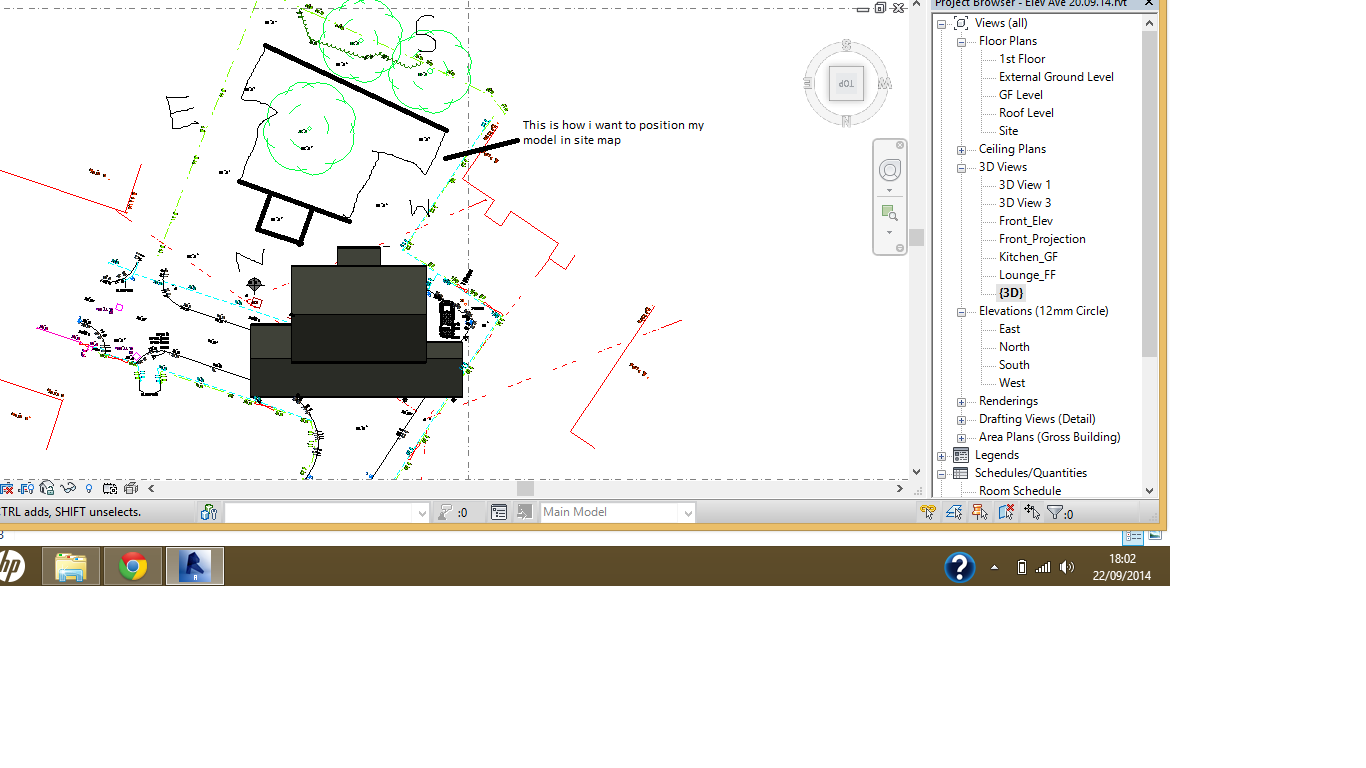Click the Revit taskbar button
Image resolution: width=1366 pixels, height=768 pixels.
pos(194,566)
